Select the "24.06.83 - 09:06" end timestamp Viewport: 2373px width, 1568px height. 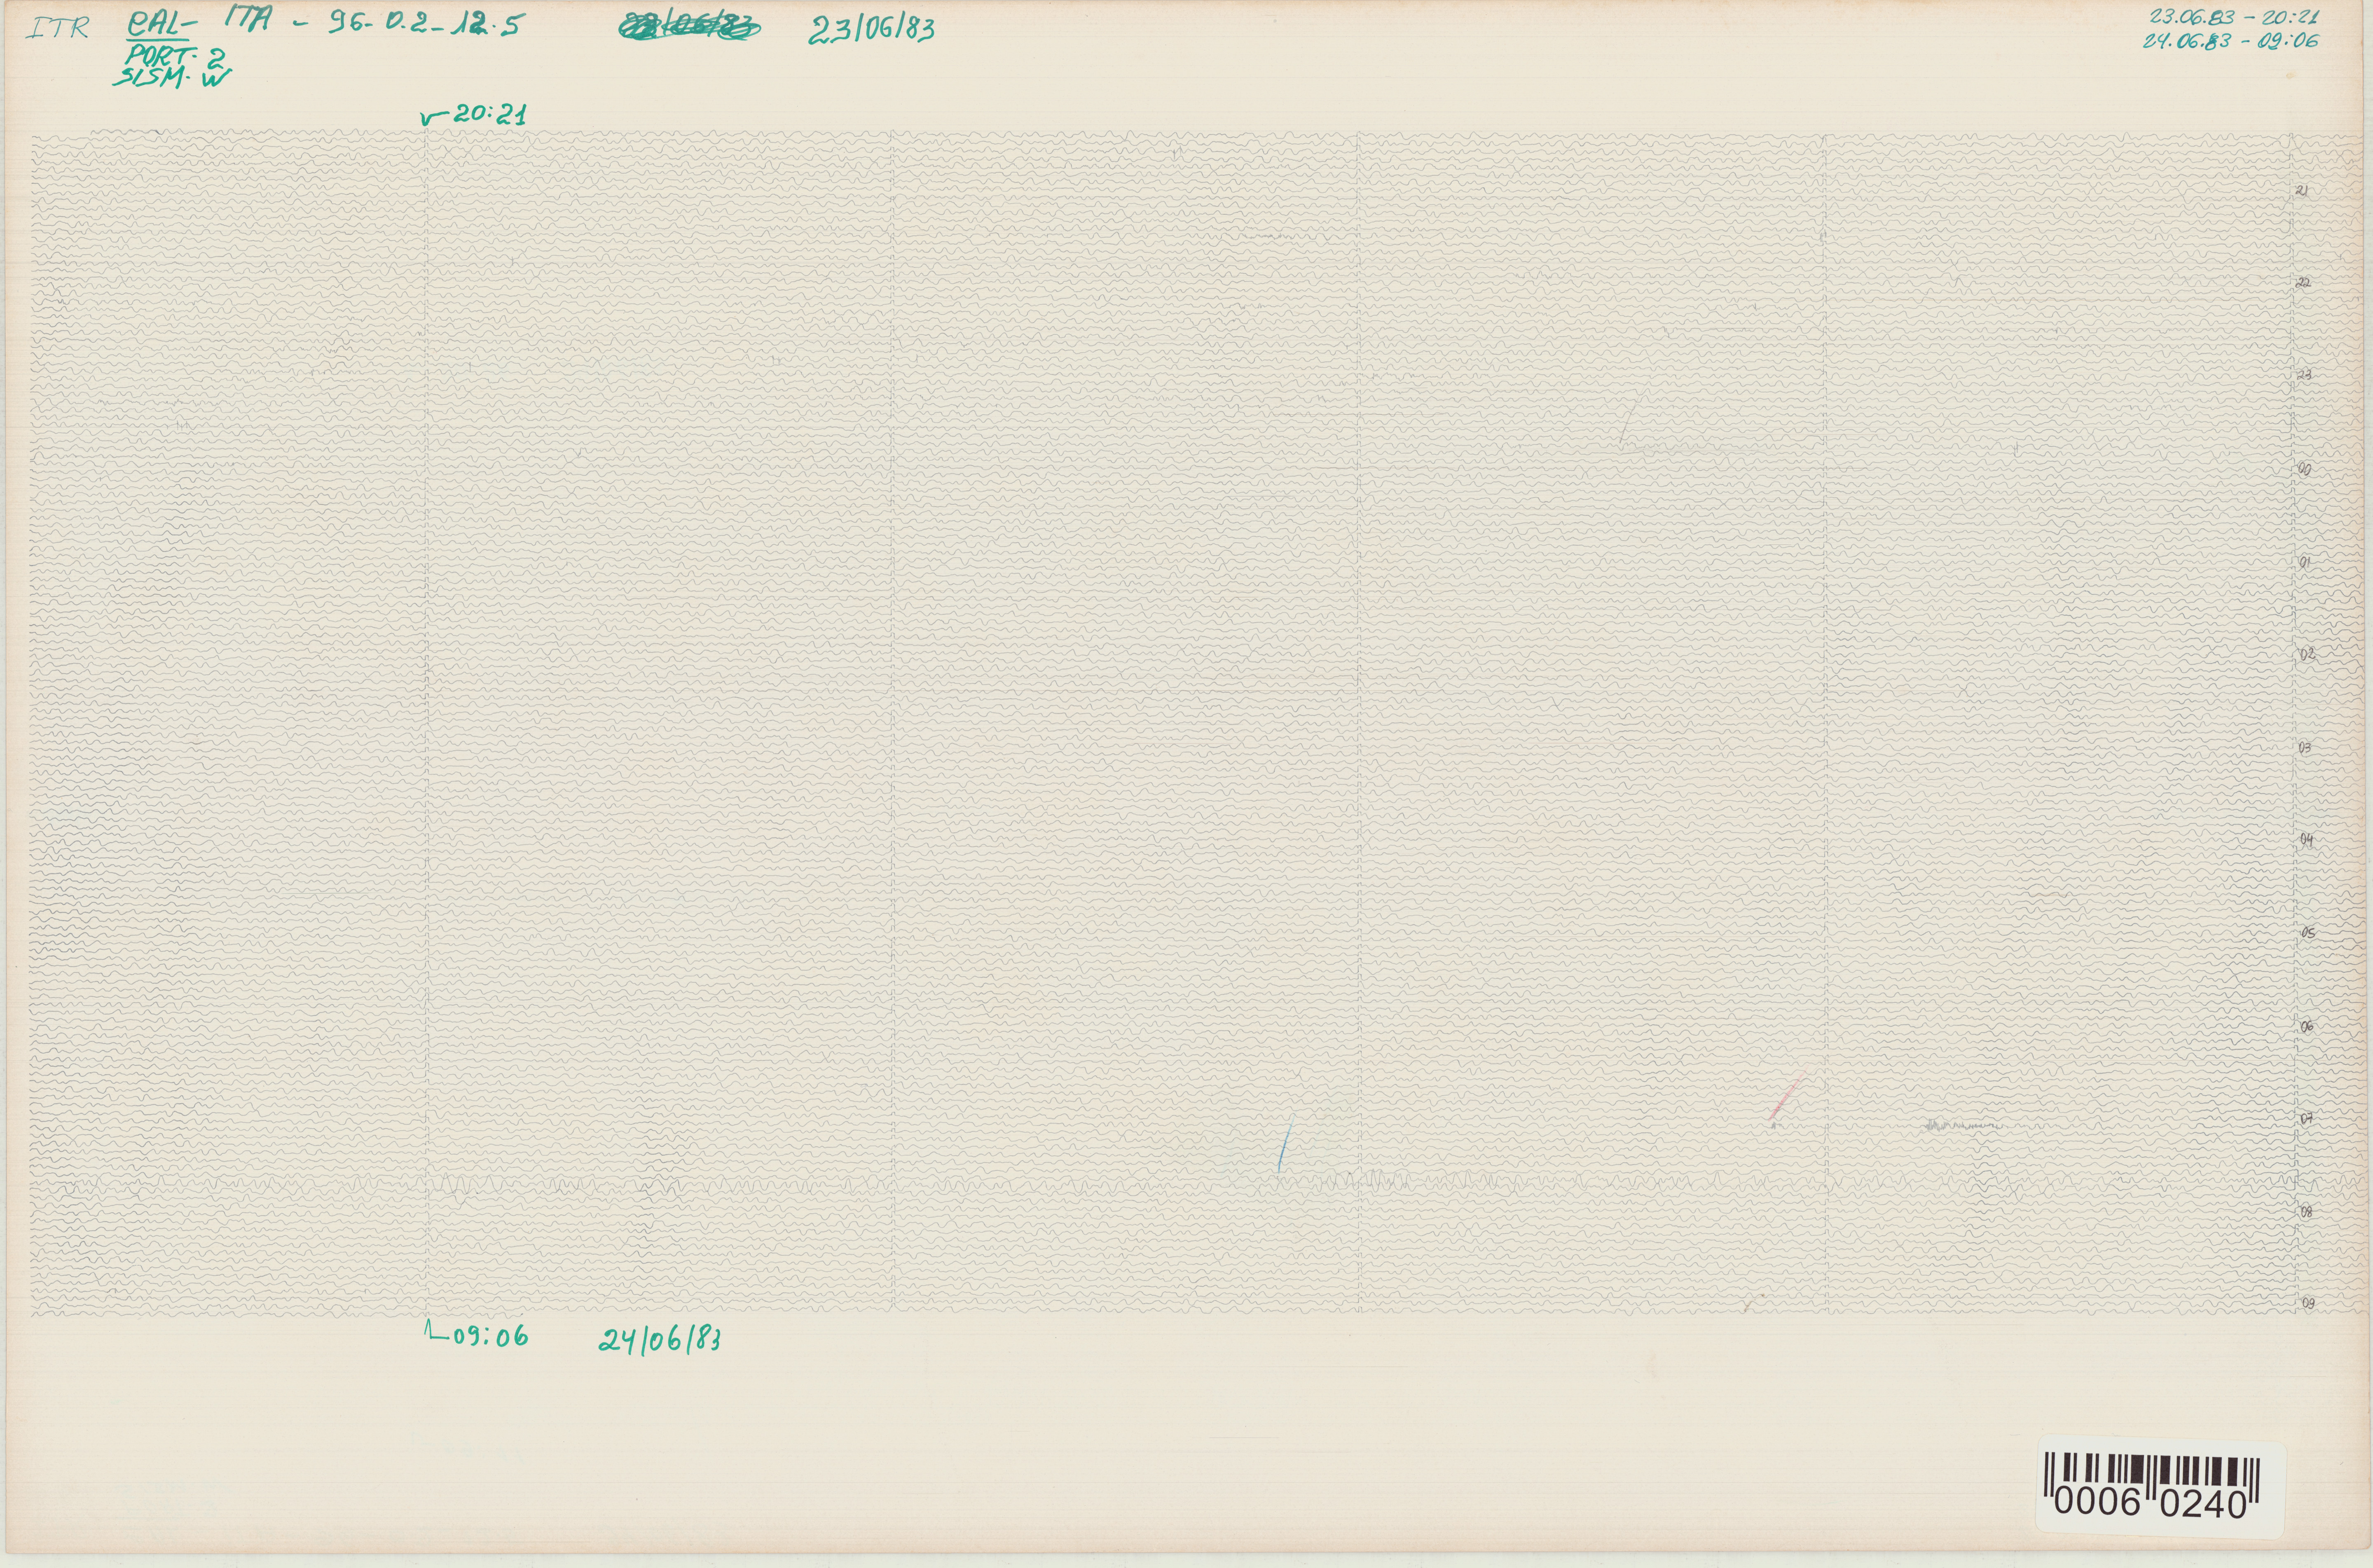click(2231, 41)
